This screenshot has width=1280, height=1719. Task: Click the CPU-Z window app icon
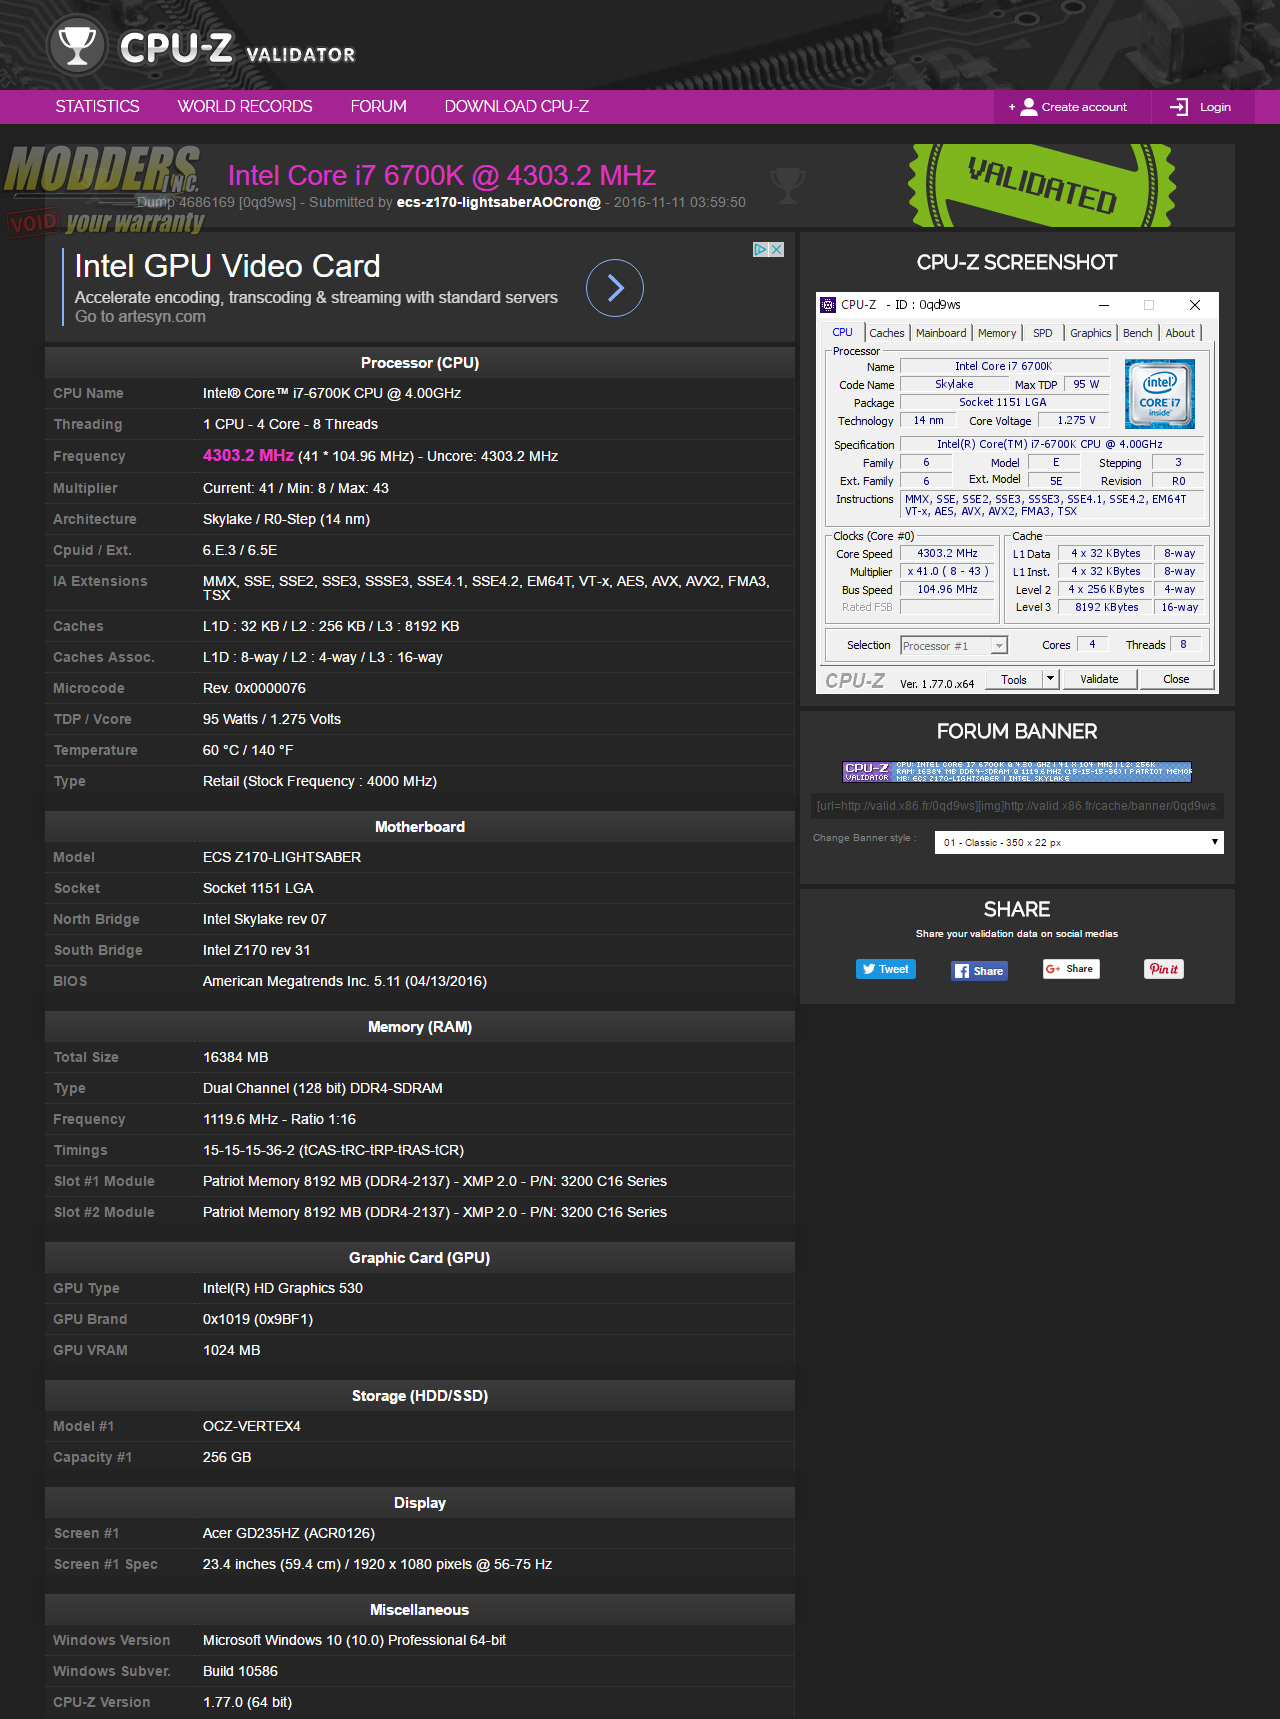coord(828,305)
